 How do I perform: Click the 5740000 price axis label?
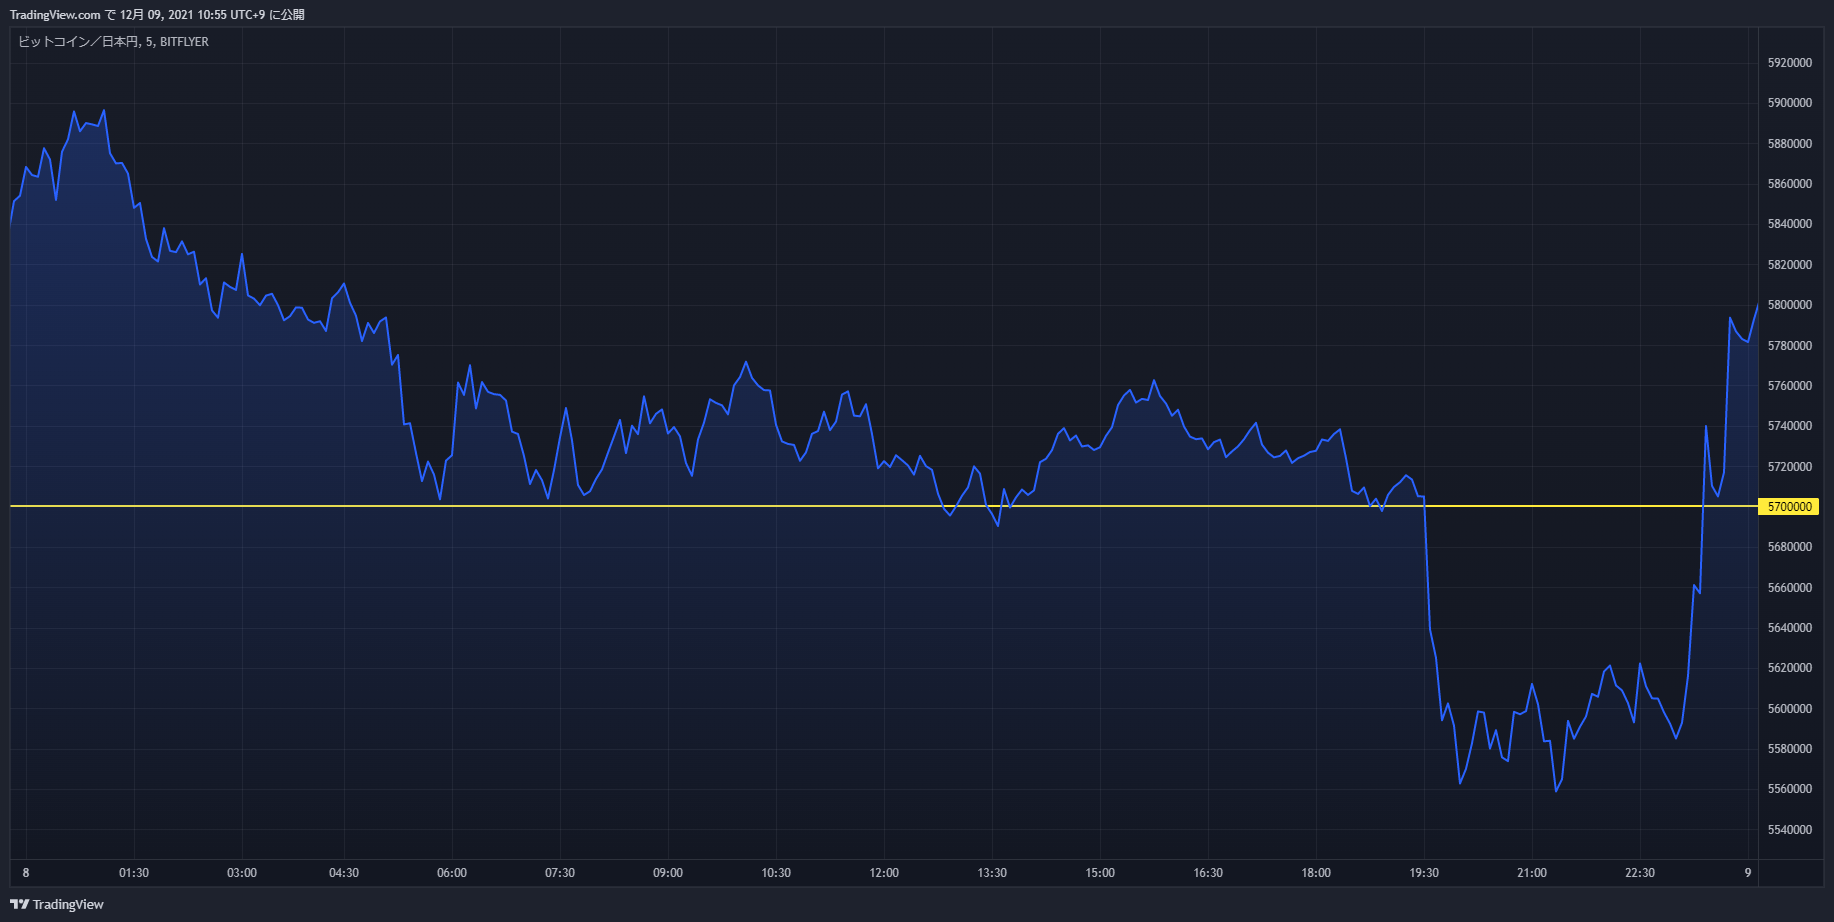(1790, 426)
